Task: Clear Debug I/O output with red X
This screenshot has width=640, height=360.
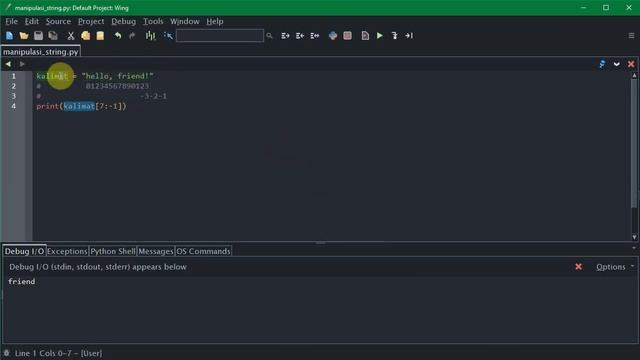Action: 578,267
